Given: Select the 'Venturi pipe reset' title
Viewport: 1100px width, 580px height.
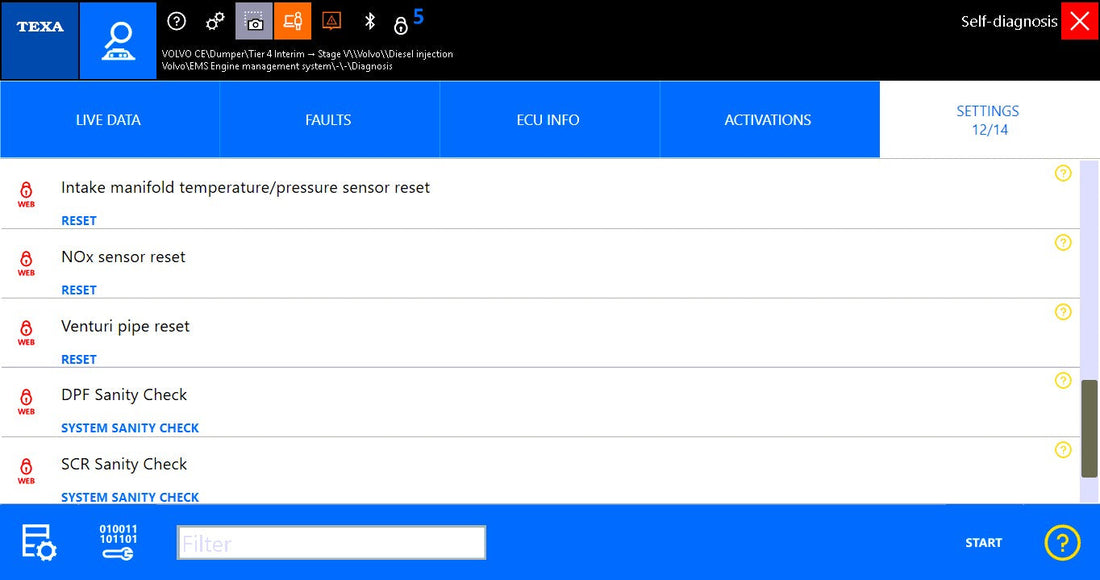Looking at the screenshot, I should 126,327.
